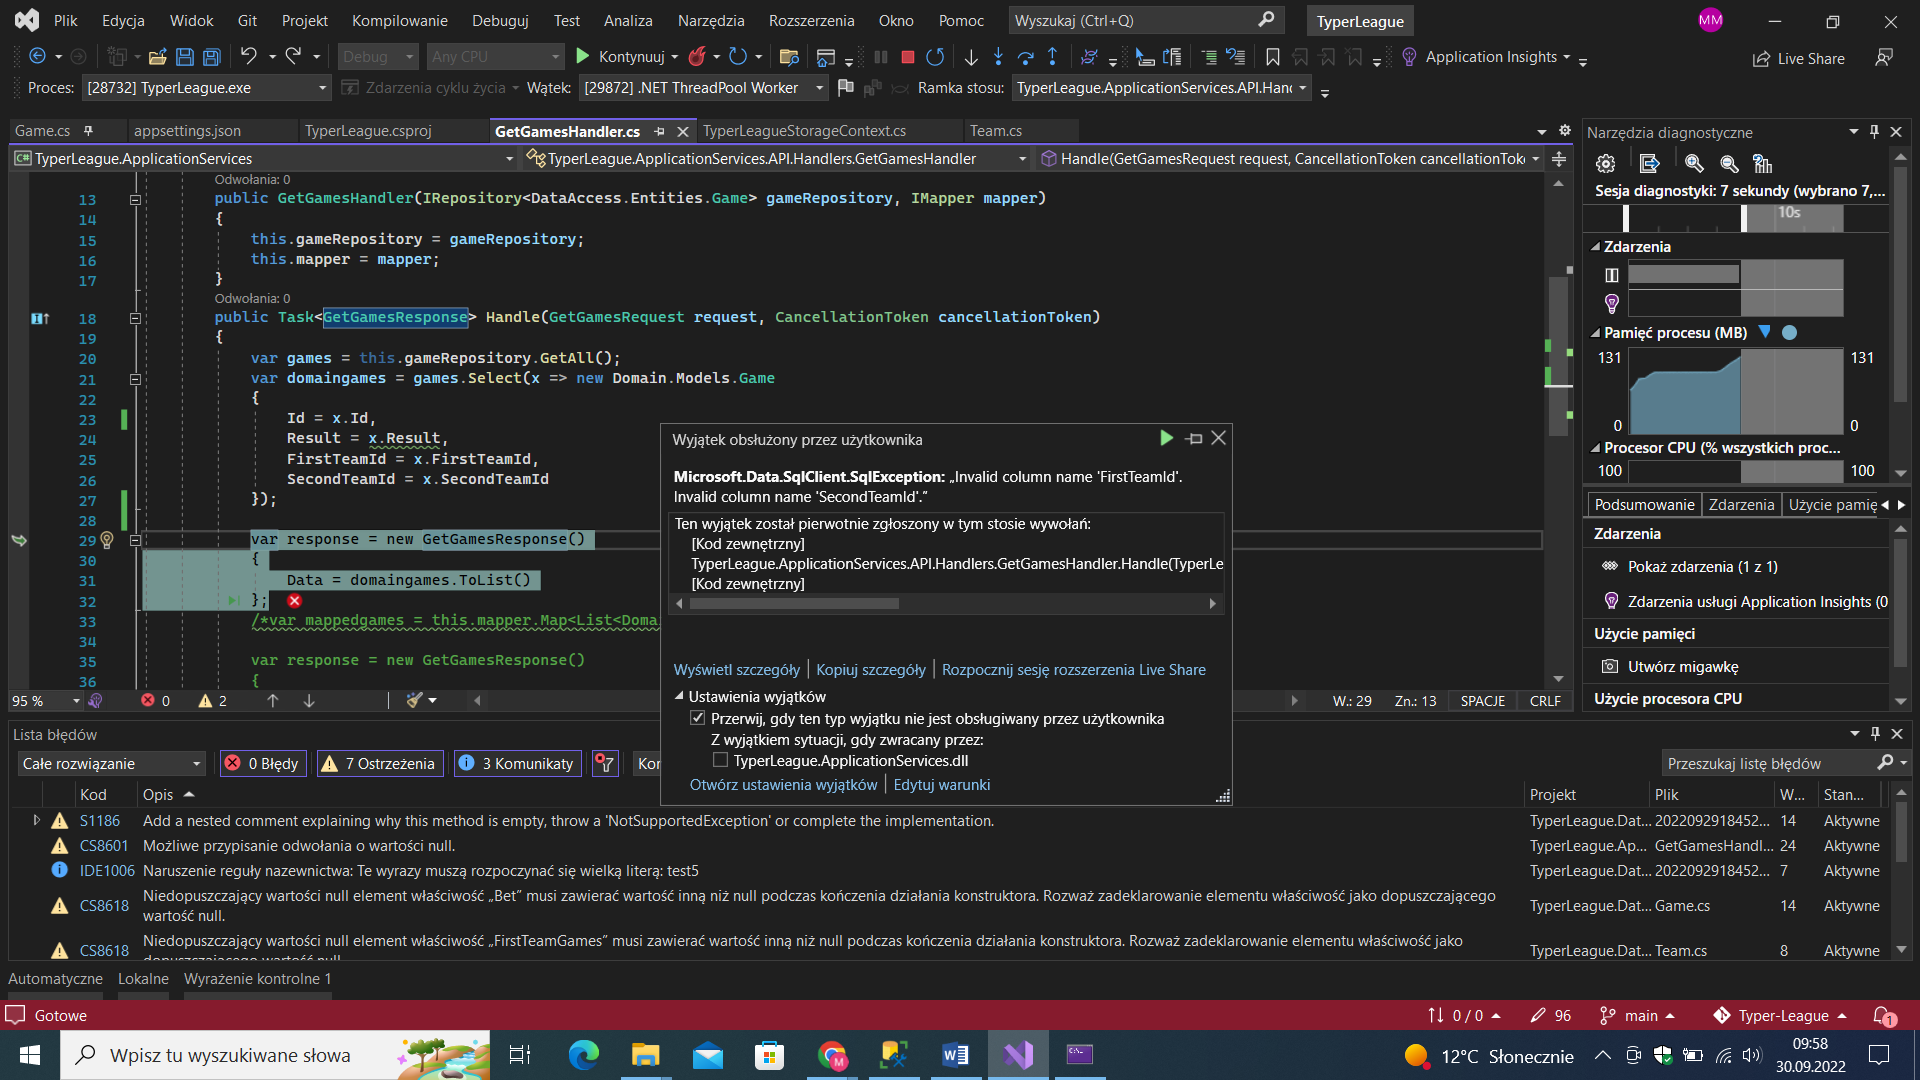This screenshot has height=1080, width=1920.
Task: Open the Narzędzia menu
Action: (711, 20)
